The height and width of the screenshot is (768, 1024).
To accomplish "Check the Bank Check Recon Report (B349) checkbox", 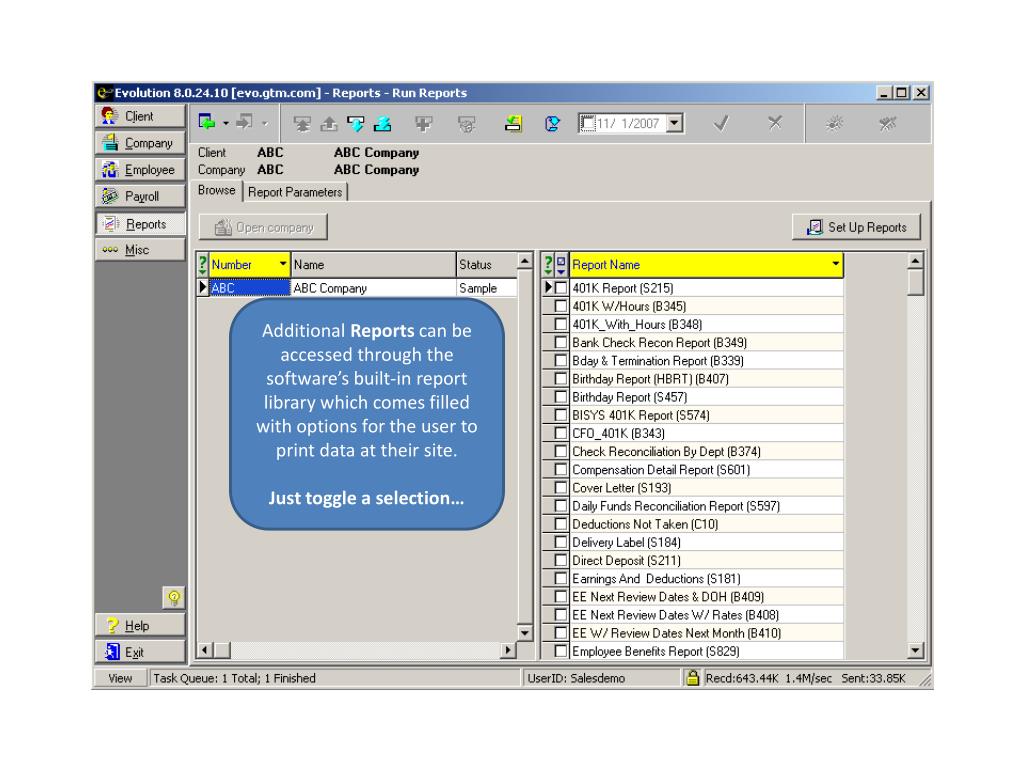I will tap(561, 342).
